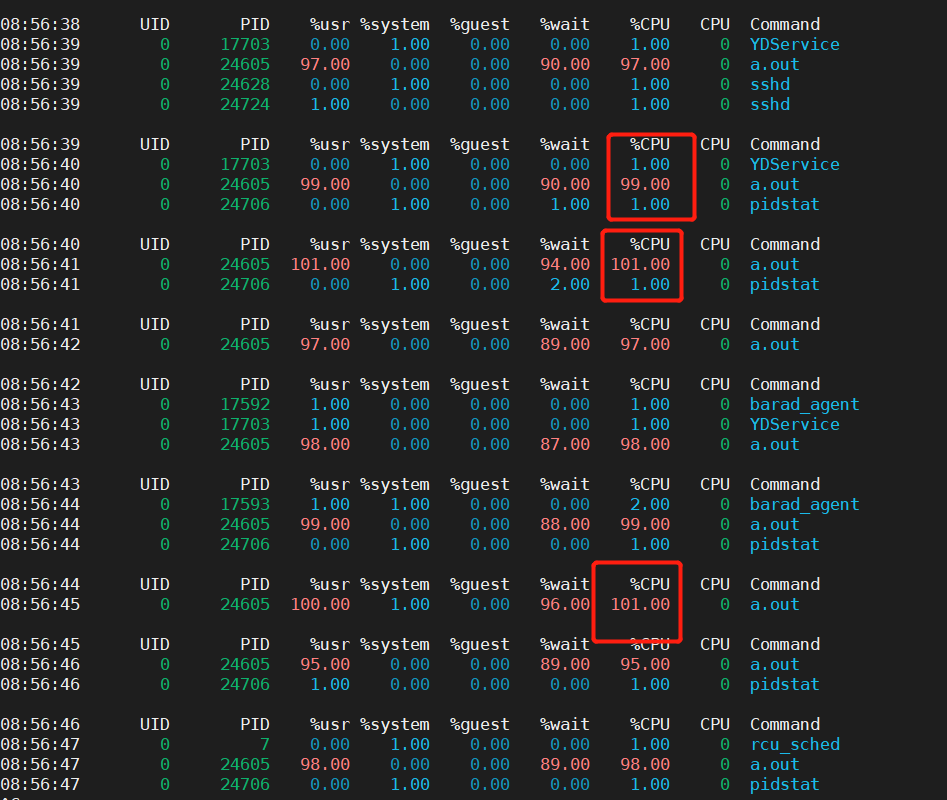Select the 90.00 %wait value for a.out
The height and width of the screenshot is (800, 947).
[x=565, y=64]
